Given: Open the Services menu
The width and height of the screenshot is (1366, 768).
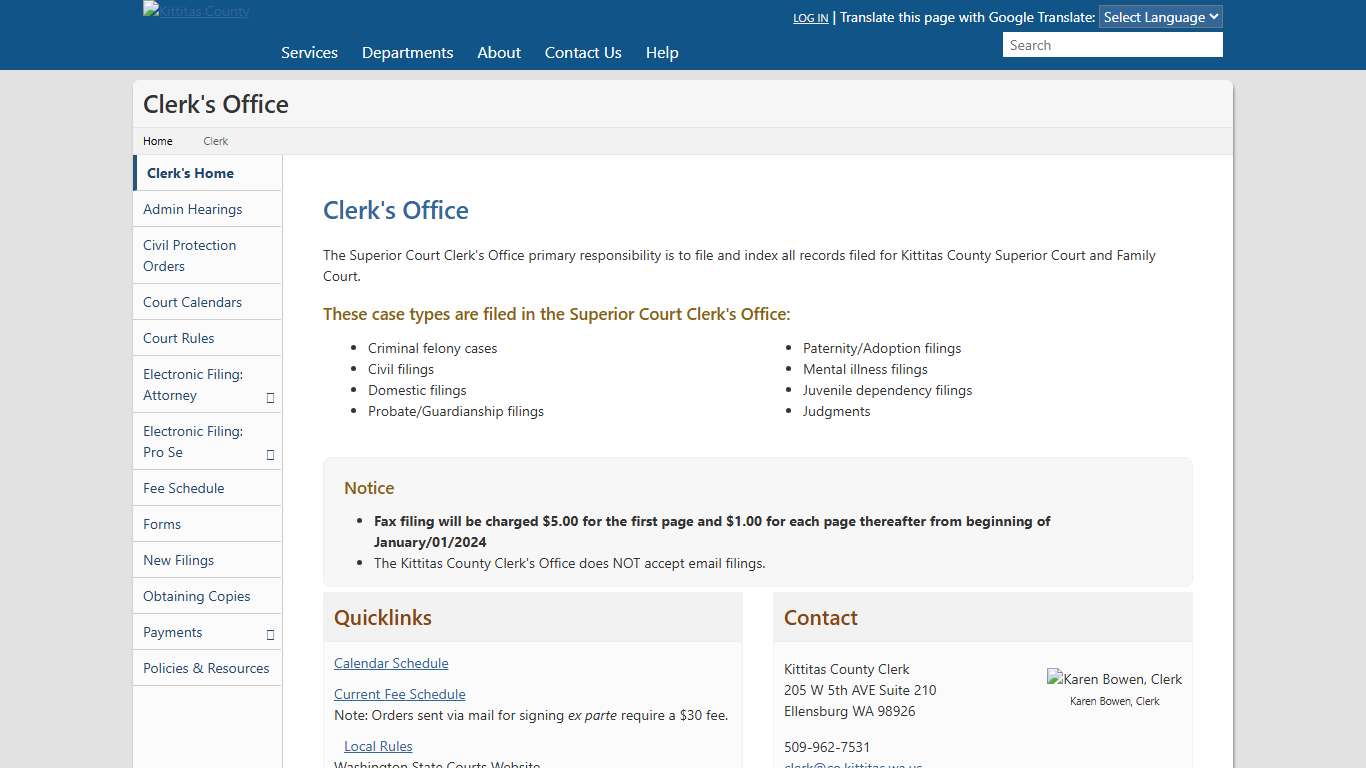Looking at the screenshot, I should tap(309, 52).
